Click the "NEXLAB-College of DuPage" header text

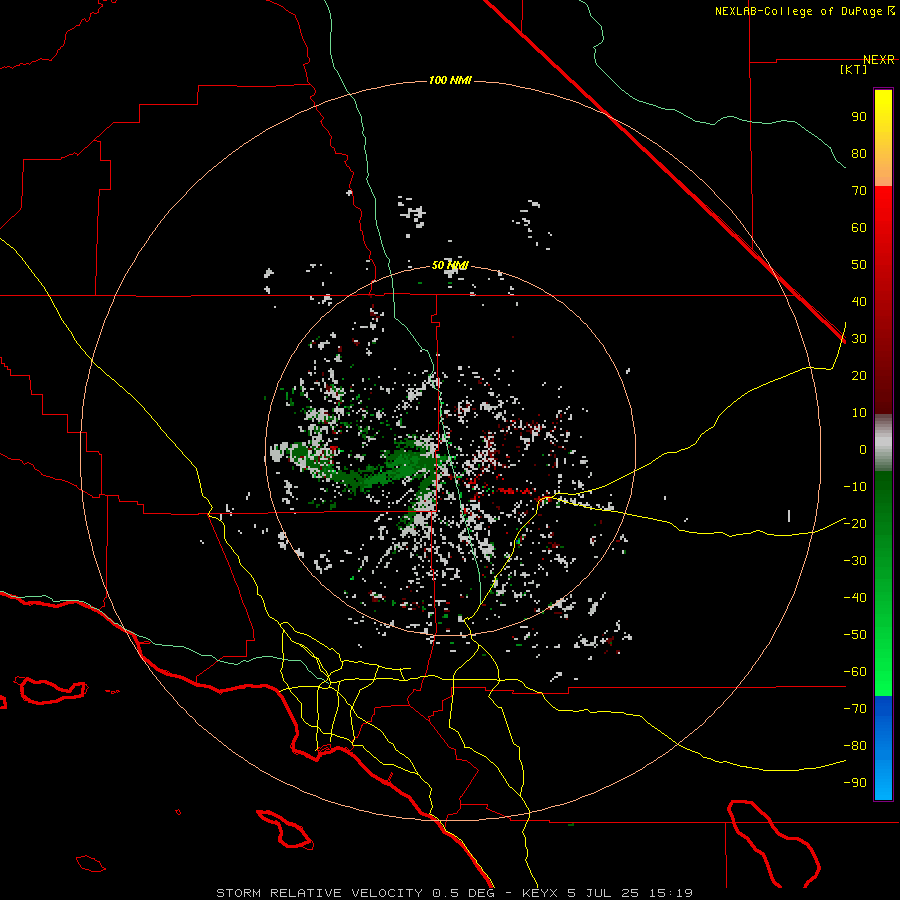800,11
